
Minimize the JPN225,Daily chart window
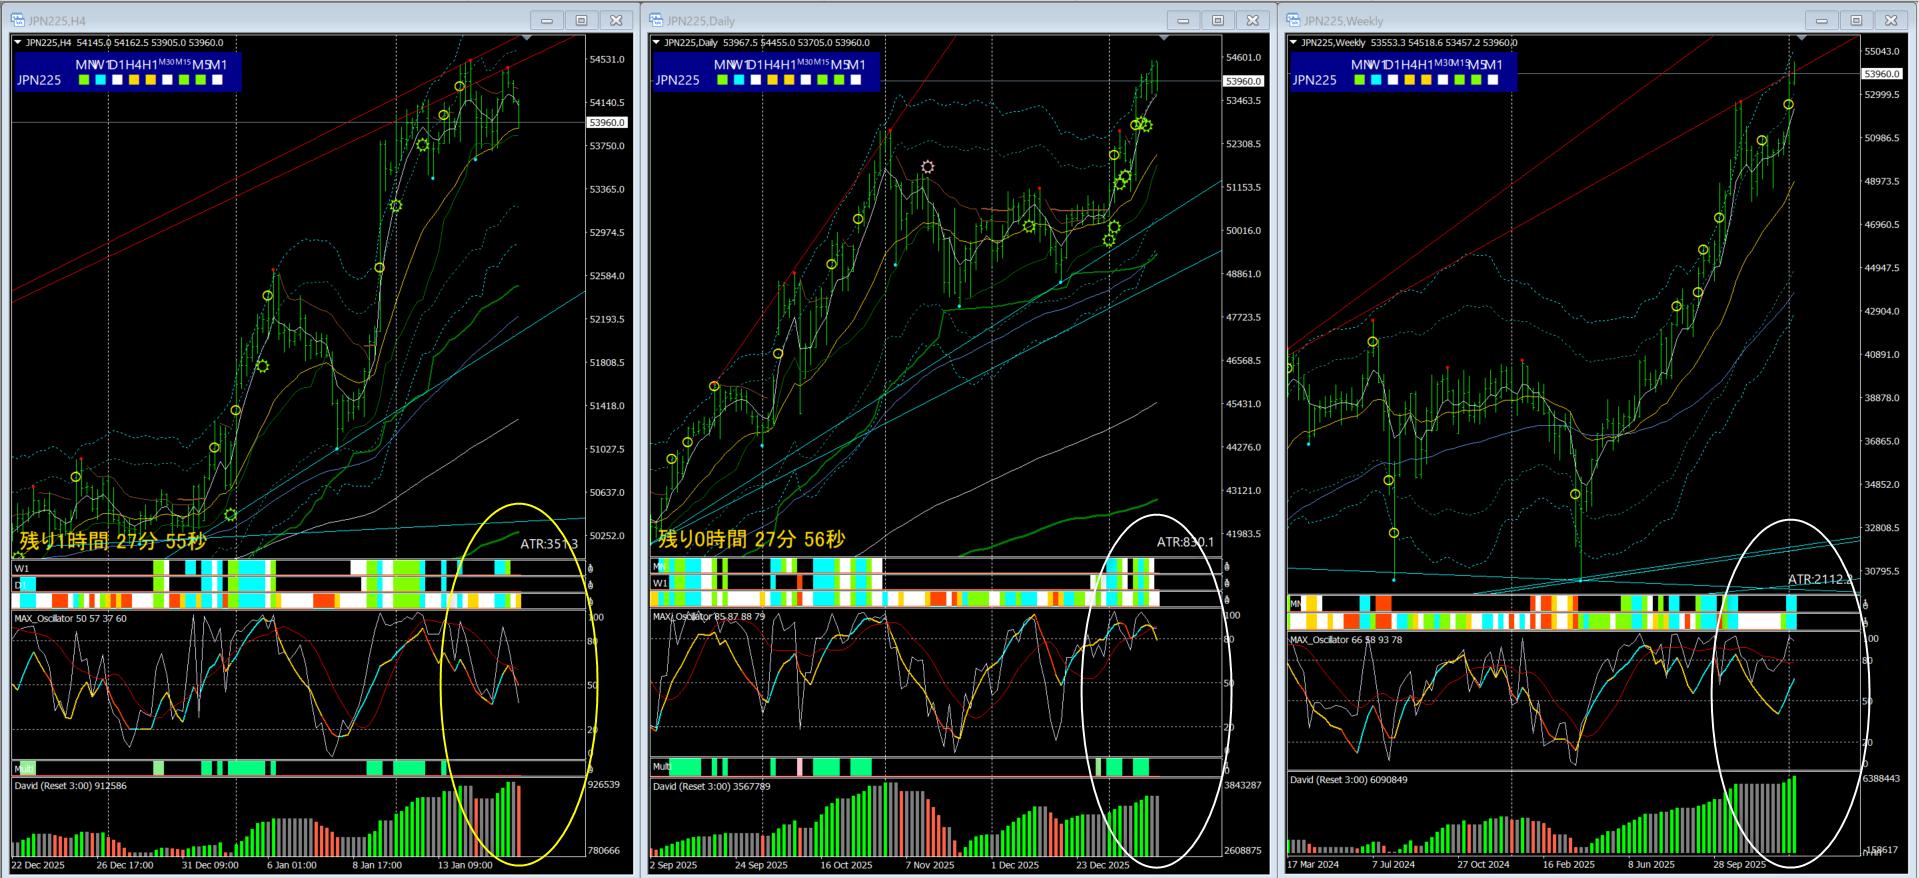pyautogui.click(x=1183, y=20)
